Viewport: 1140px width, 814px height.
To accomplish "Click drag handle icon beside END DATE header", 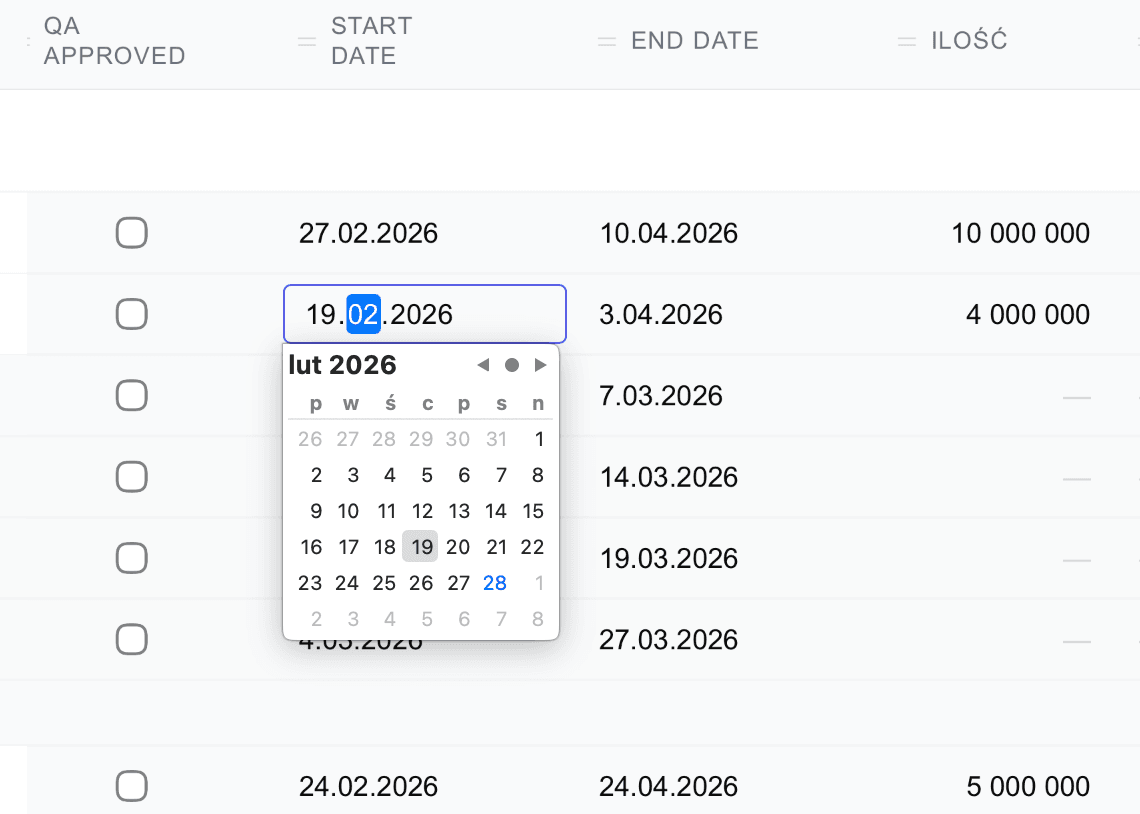I will tap(606, 41).
